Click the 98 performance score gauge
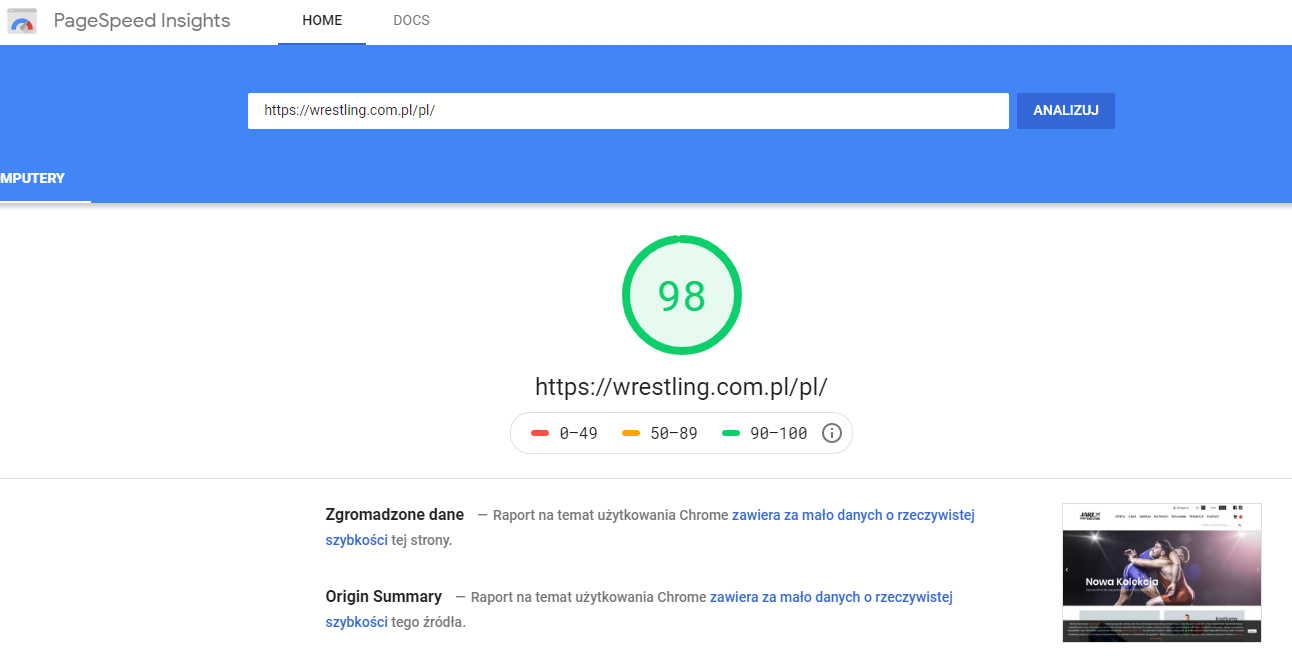The image size is (1292, 668). click(681, 296)
